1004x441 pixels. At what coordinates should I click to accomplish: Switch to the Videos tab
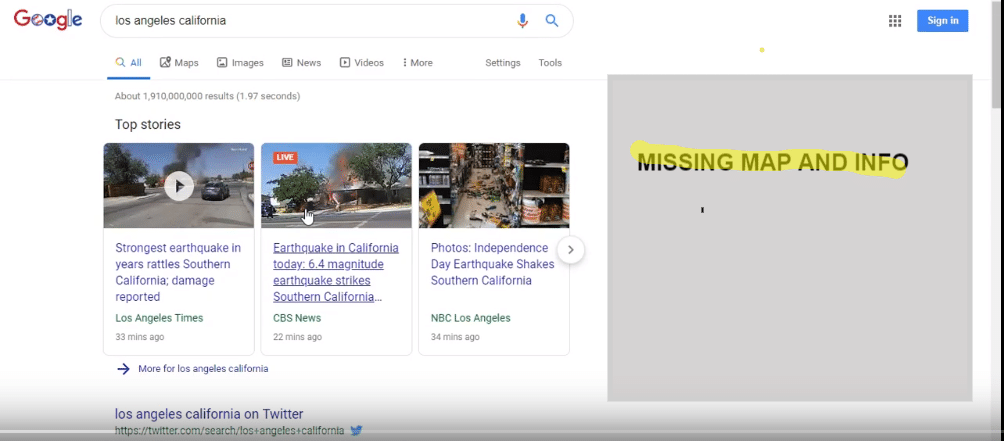362,63
